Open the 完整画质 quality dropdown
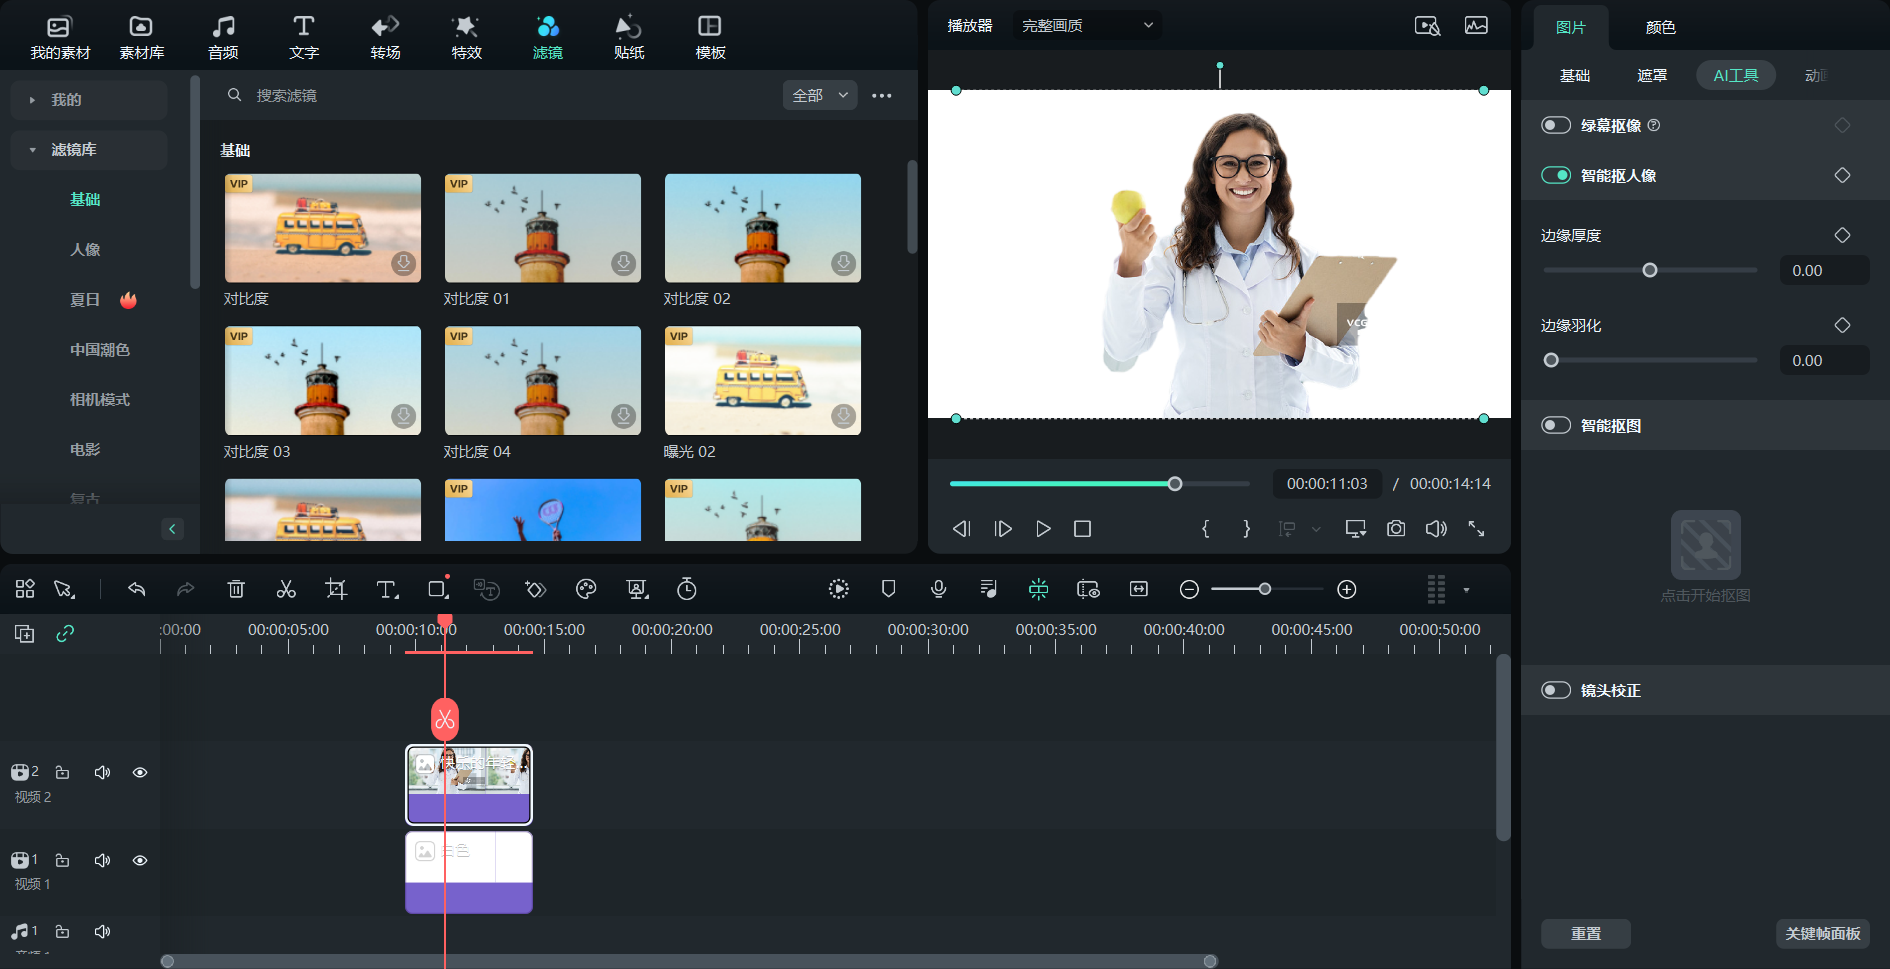1890x969 pixels. 1087,25
